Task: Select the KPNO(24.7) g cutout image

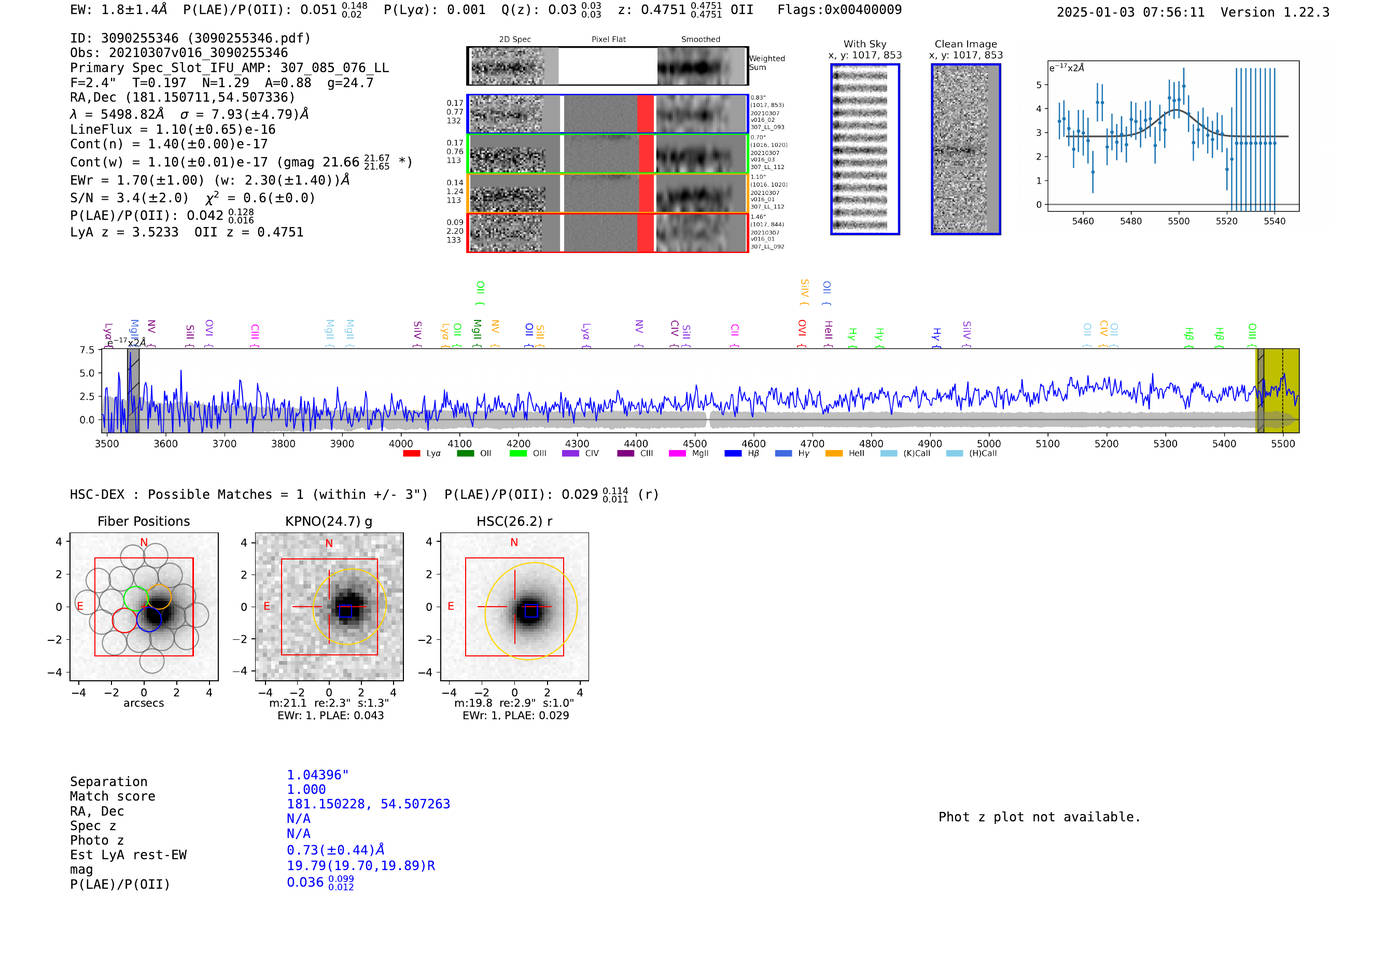Action: click(x=328, y=607)
